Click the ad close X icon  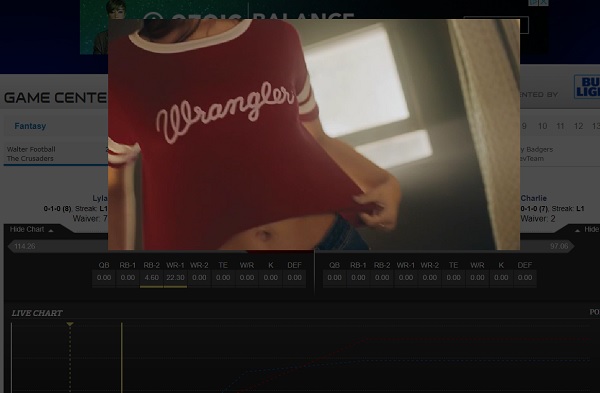point(544,3)
